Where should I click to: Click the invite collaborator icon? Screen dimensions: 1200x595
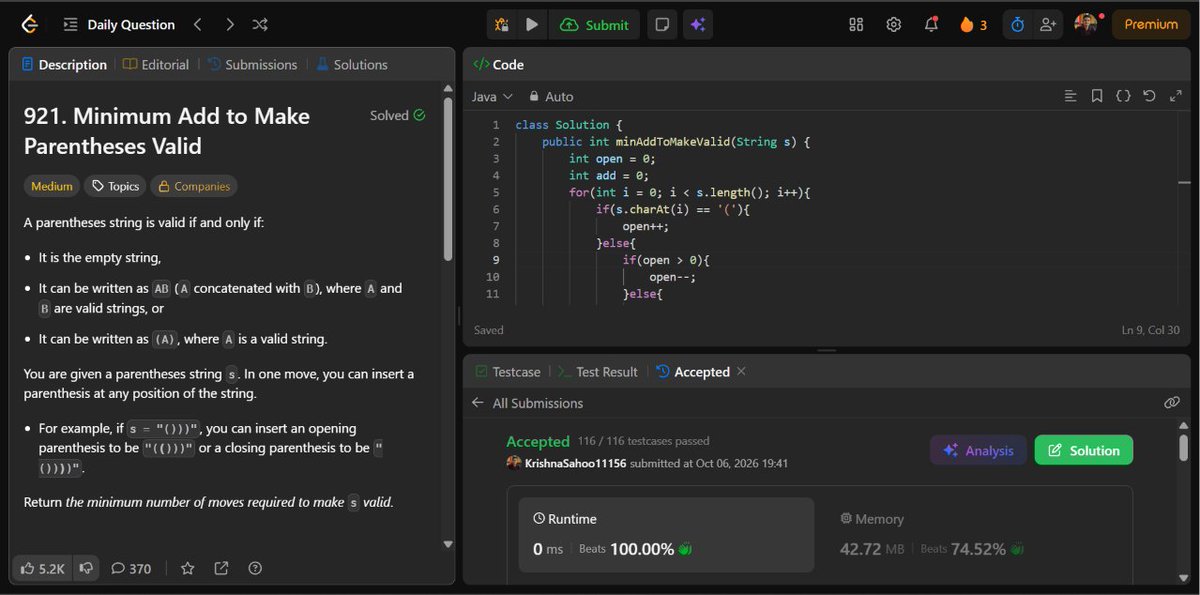click(x=1047, y=24)
